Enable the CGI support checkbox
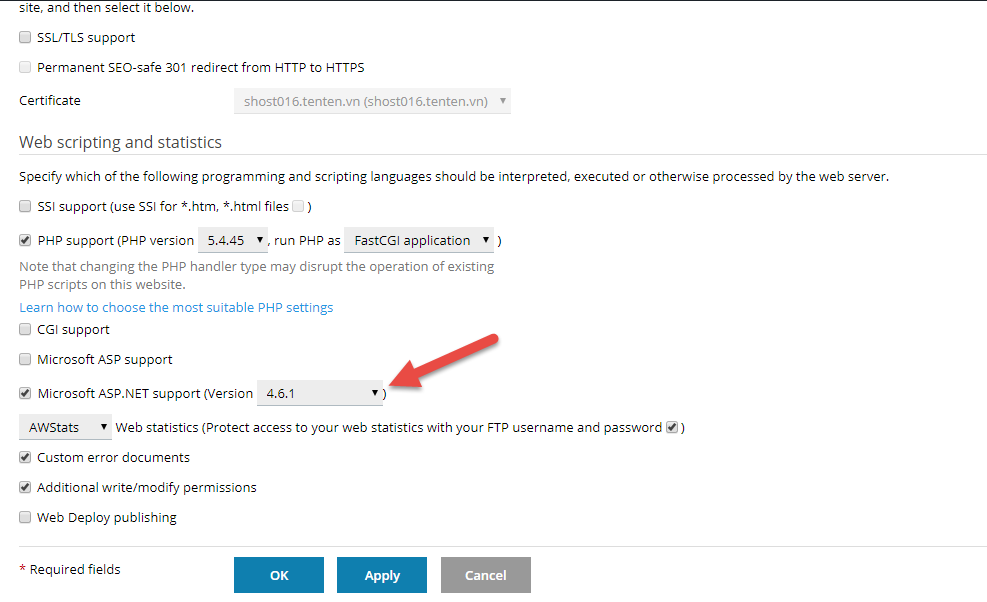 tap(25, 329)
